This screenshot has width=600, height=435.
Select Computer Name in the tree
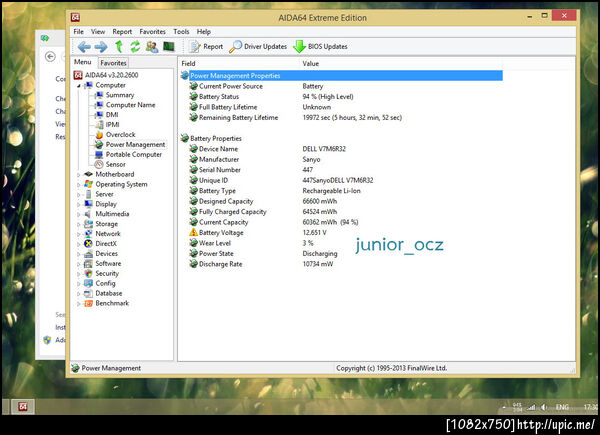click(x=130, y=105)
